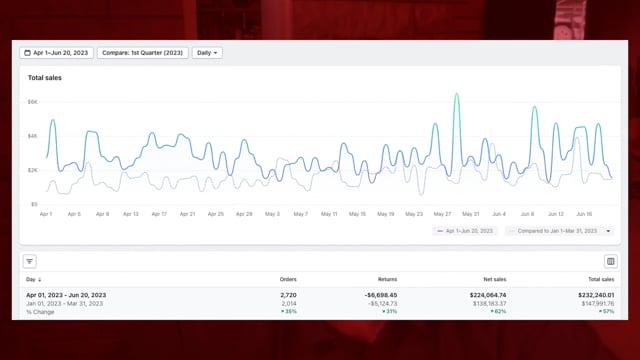
Task: Expand the comparison legend dropdown arrow
Action: pos(608,231)
